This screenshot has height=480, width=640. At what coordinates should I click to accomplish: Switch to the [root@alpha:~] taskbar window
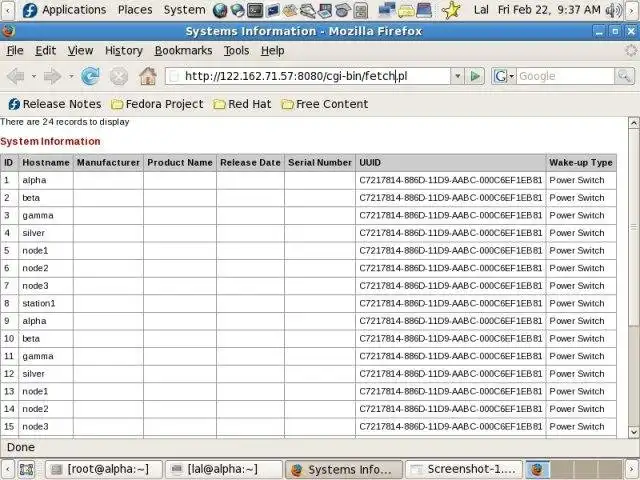(104, 469)
